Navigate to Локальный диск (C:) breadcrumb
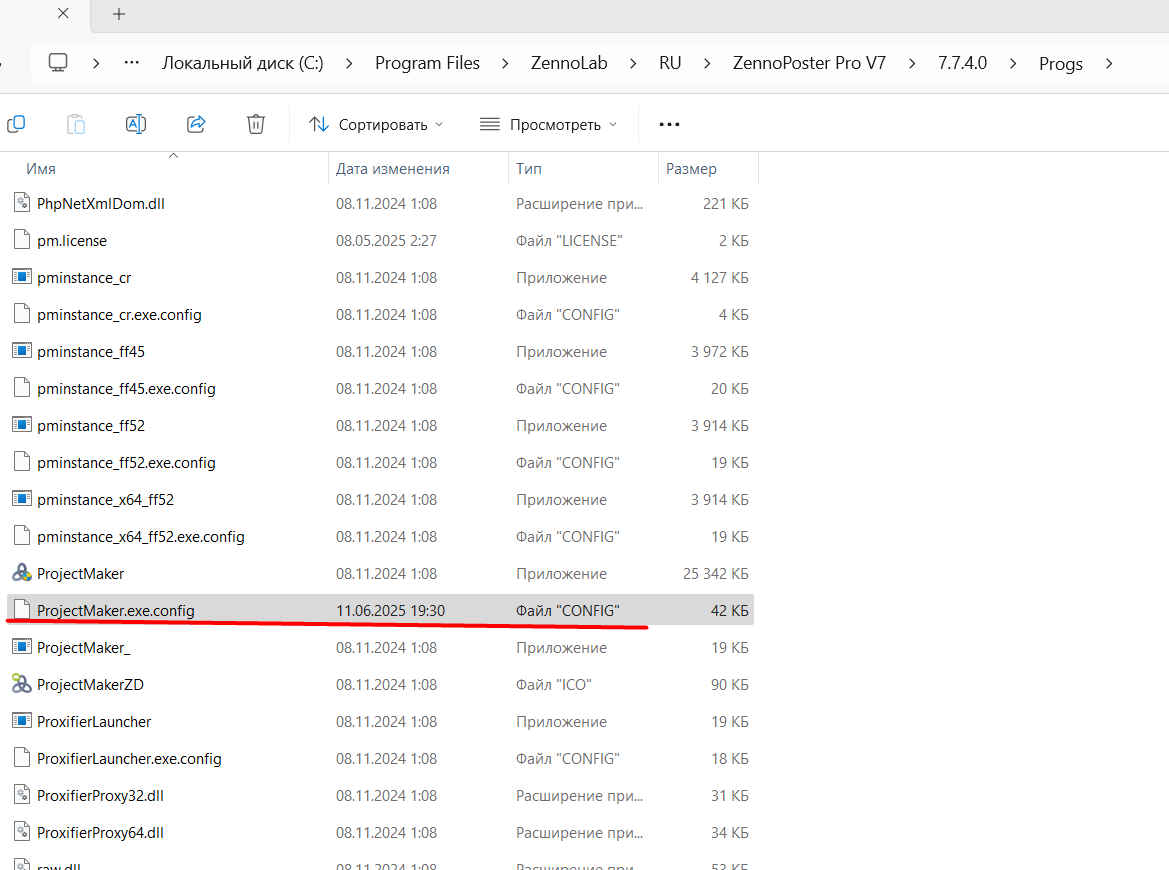Viewport: 1169px width, 870px height. (243, 63)
